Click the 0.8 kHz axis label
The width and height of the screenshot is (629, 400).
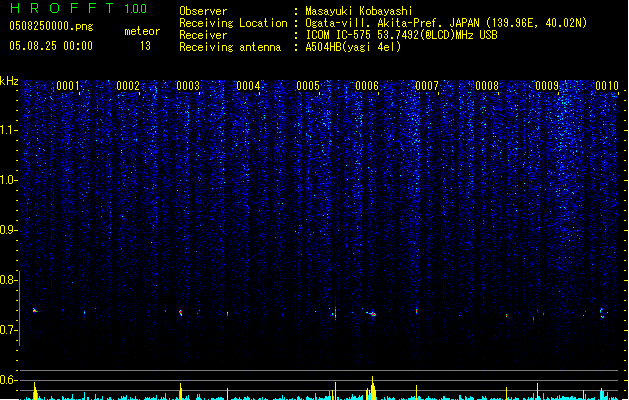[9, 280]
